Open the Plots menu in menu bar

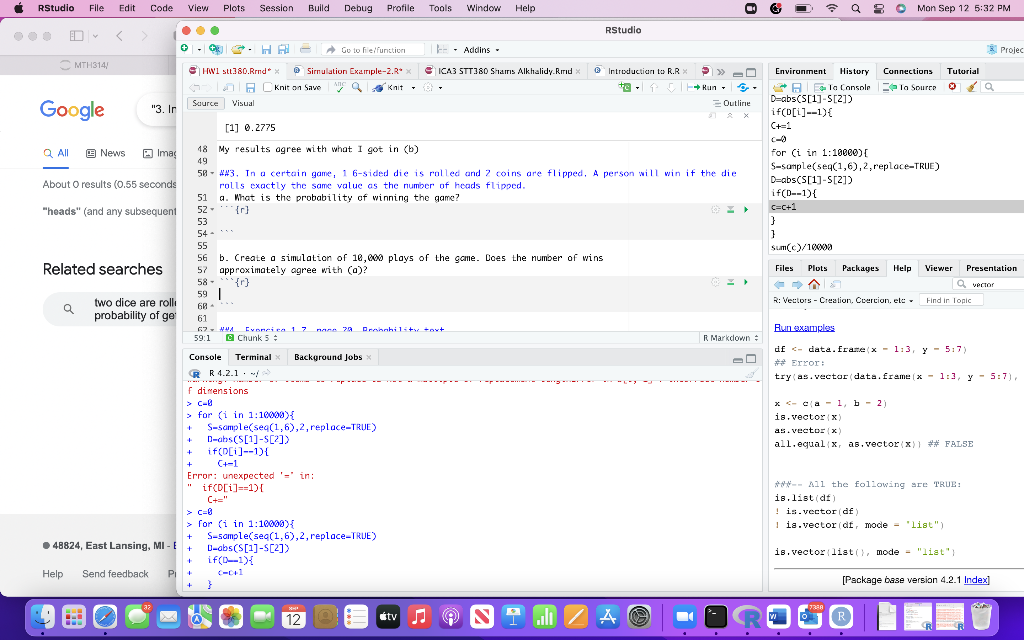pyautogui.click(x=234, y=8)
